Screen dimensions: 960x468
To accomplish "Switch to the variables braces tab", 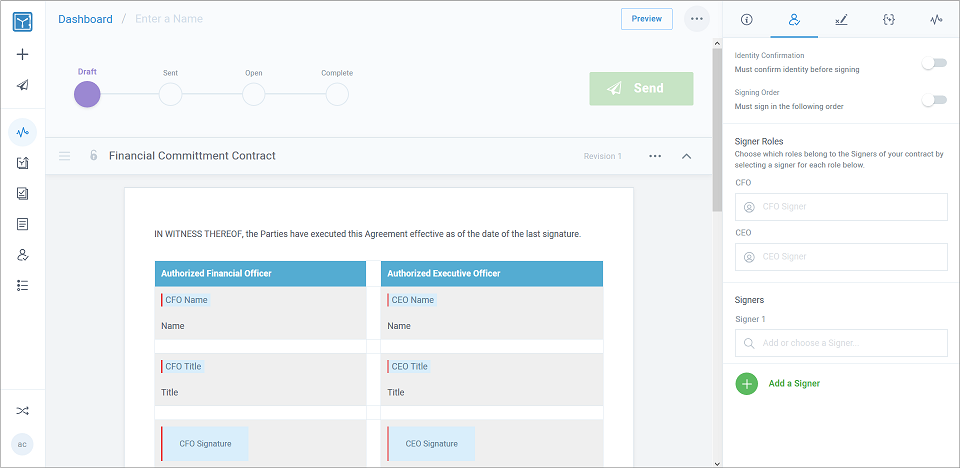I will 889,20.
